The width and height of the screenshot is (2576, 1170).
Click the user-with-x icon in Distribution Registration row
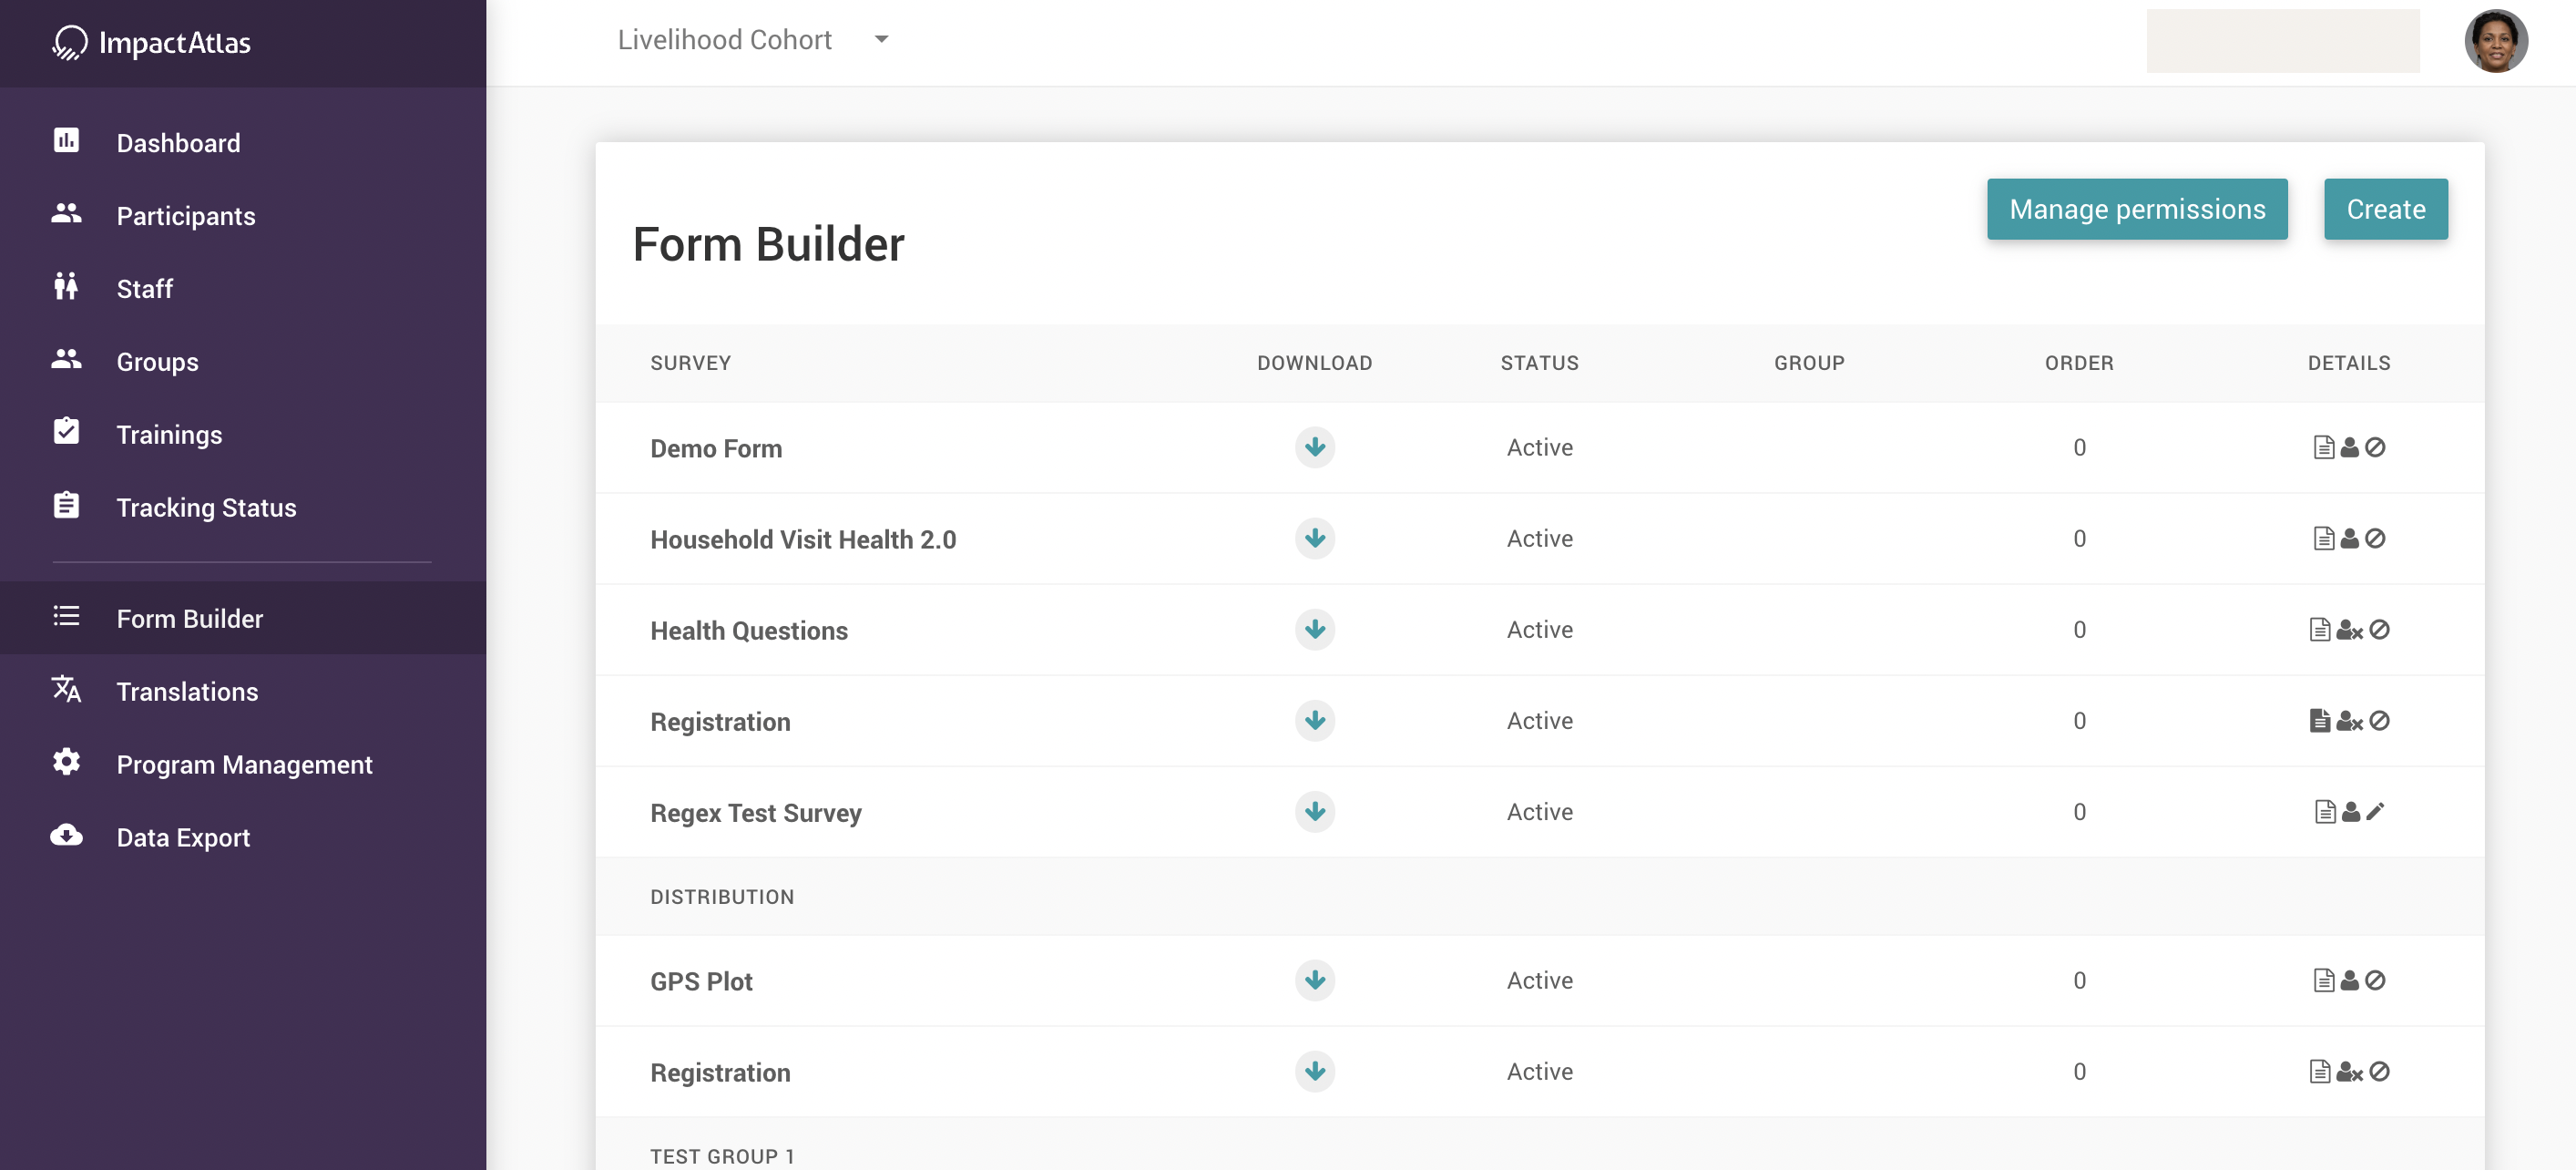(2349, 1071)
